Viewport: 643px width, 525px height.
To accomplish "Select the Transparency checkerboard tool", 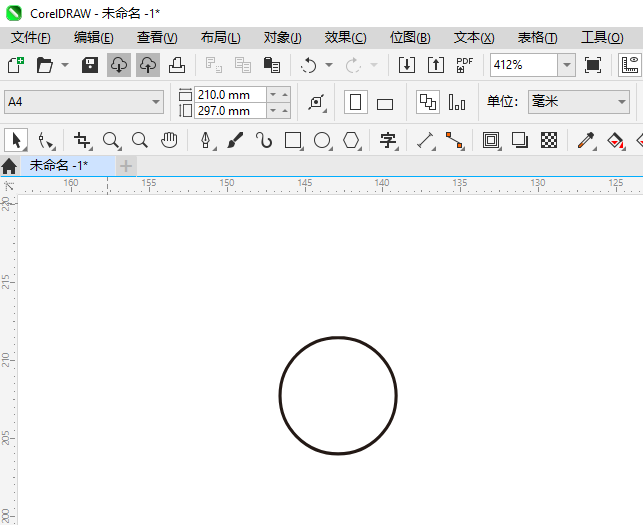I will (x=549, y=140).
